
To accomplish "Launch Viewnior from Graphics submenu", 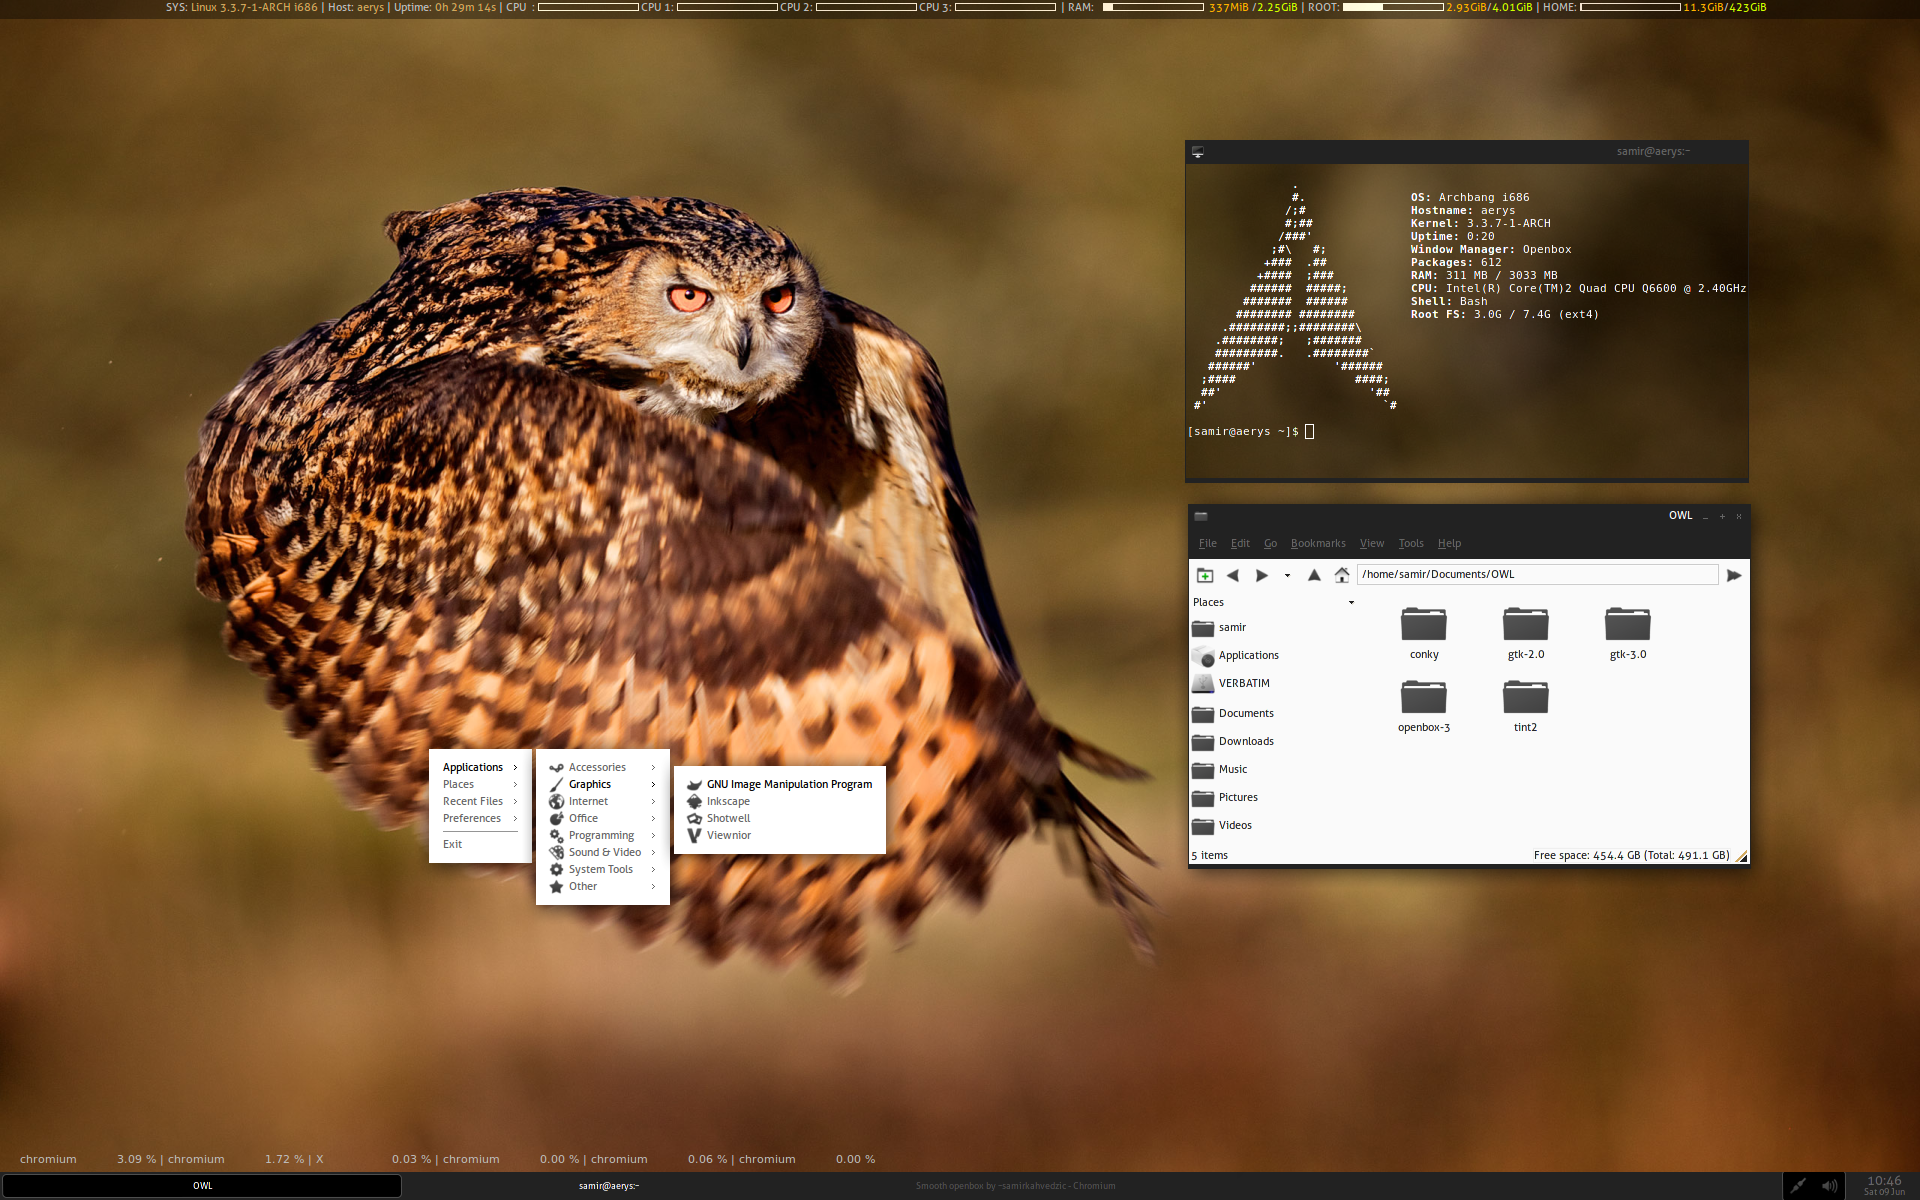I will tap(780, 835).
